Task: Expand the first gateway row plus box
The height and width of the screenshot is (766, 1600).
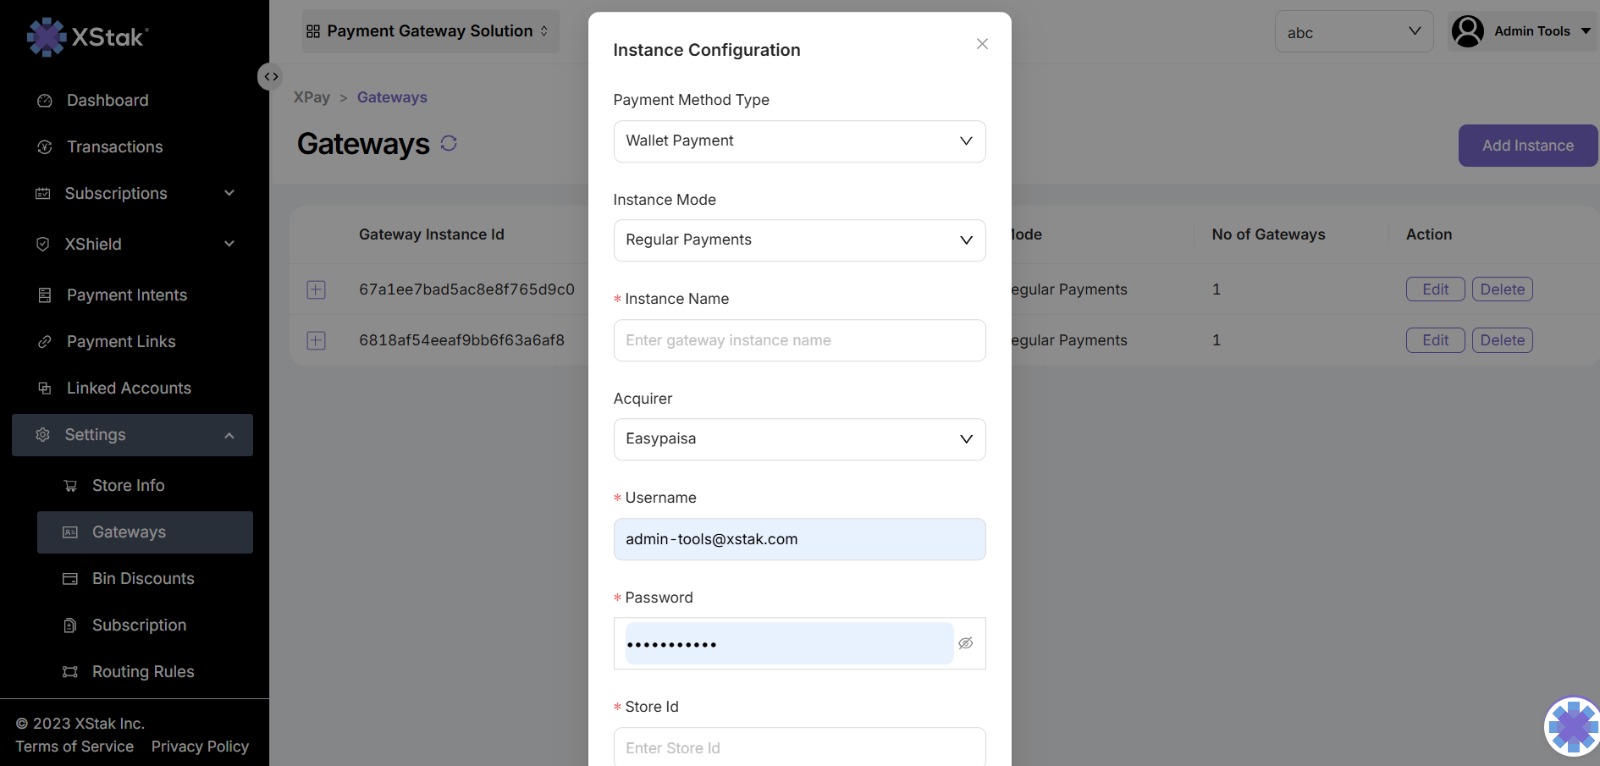Action: point(316,290)
